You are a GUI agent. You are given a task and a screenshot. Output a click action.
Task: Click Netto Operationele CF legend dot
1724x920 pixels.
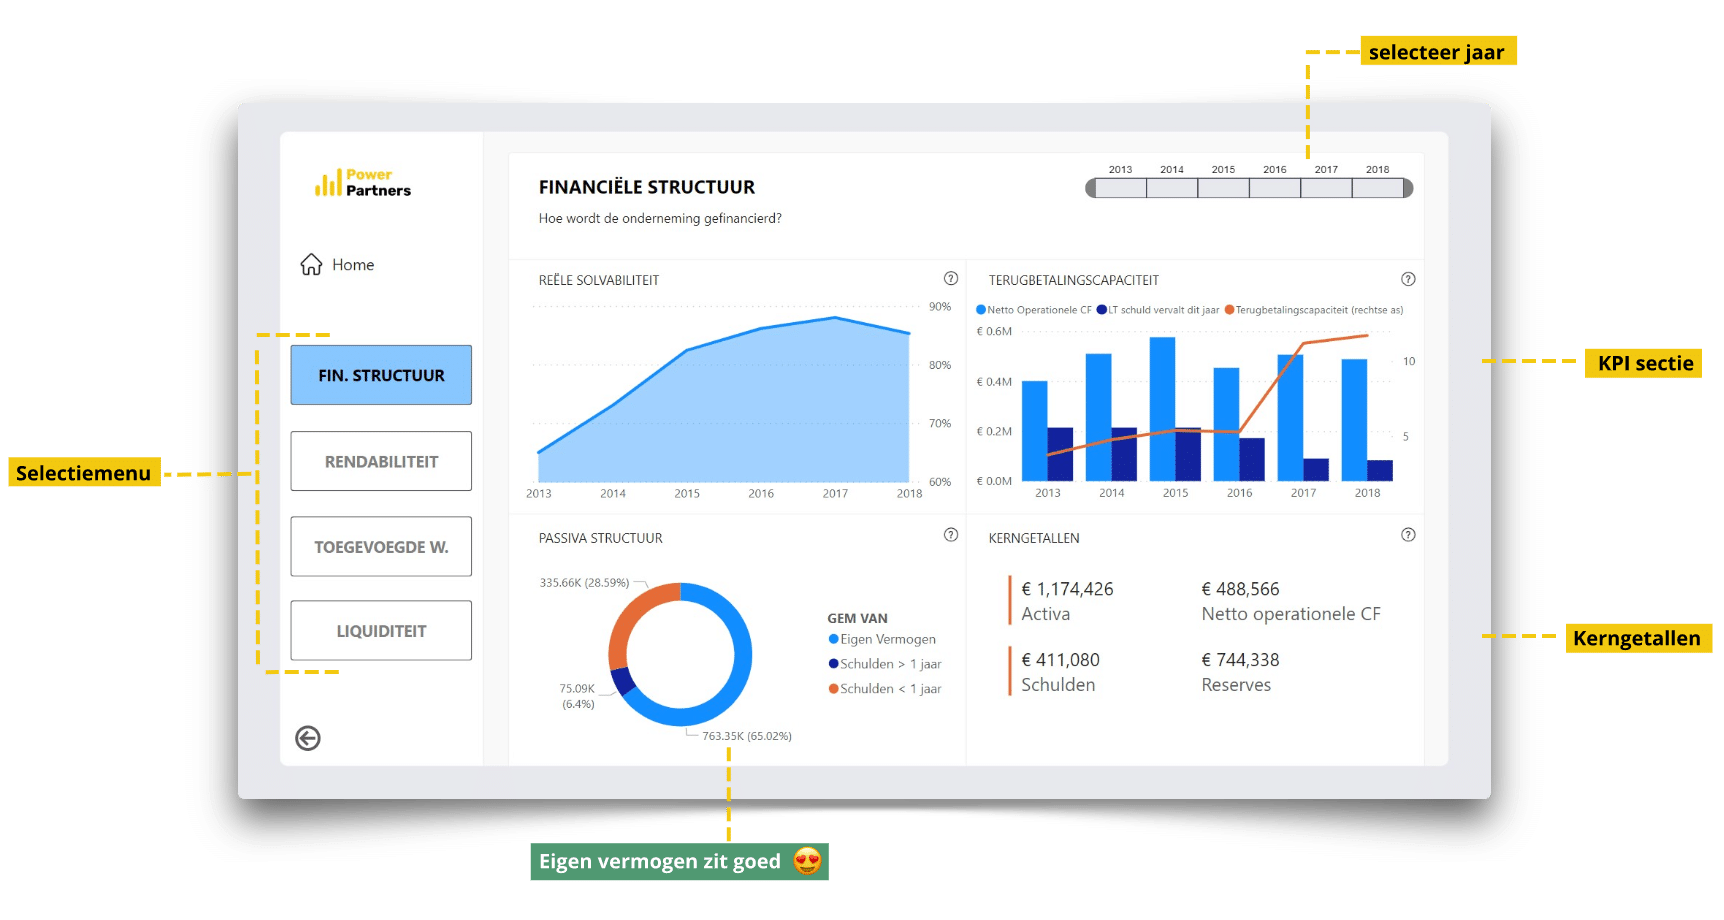[x=981, y=310]
